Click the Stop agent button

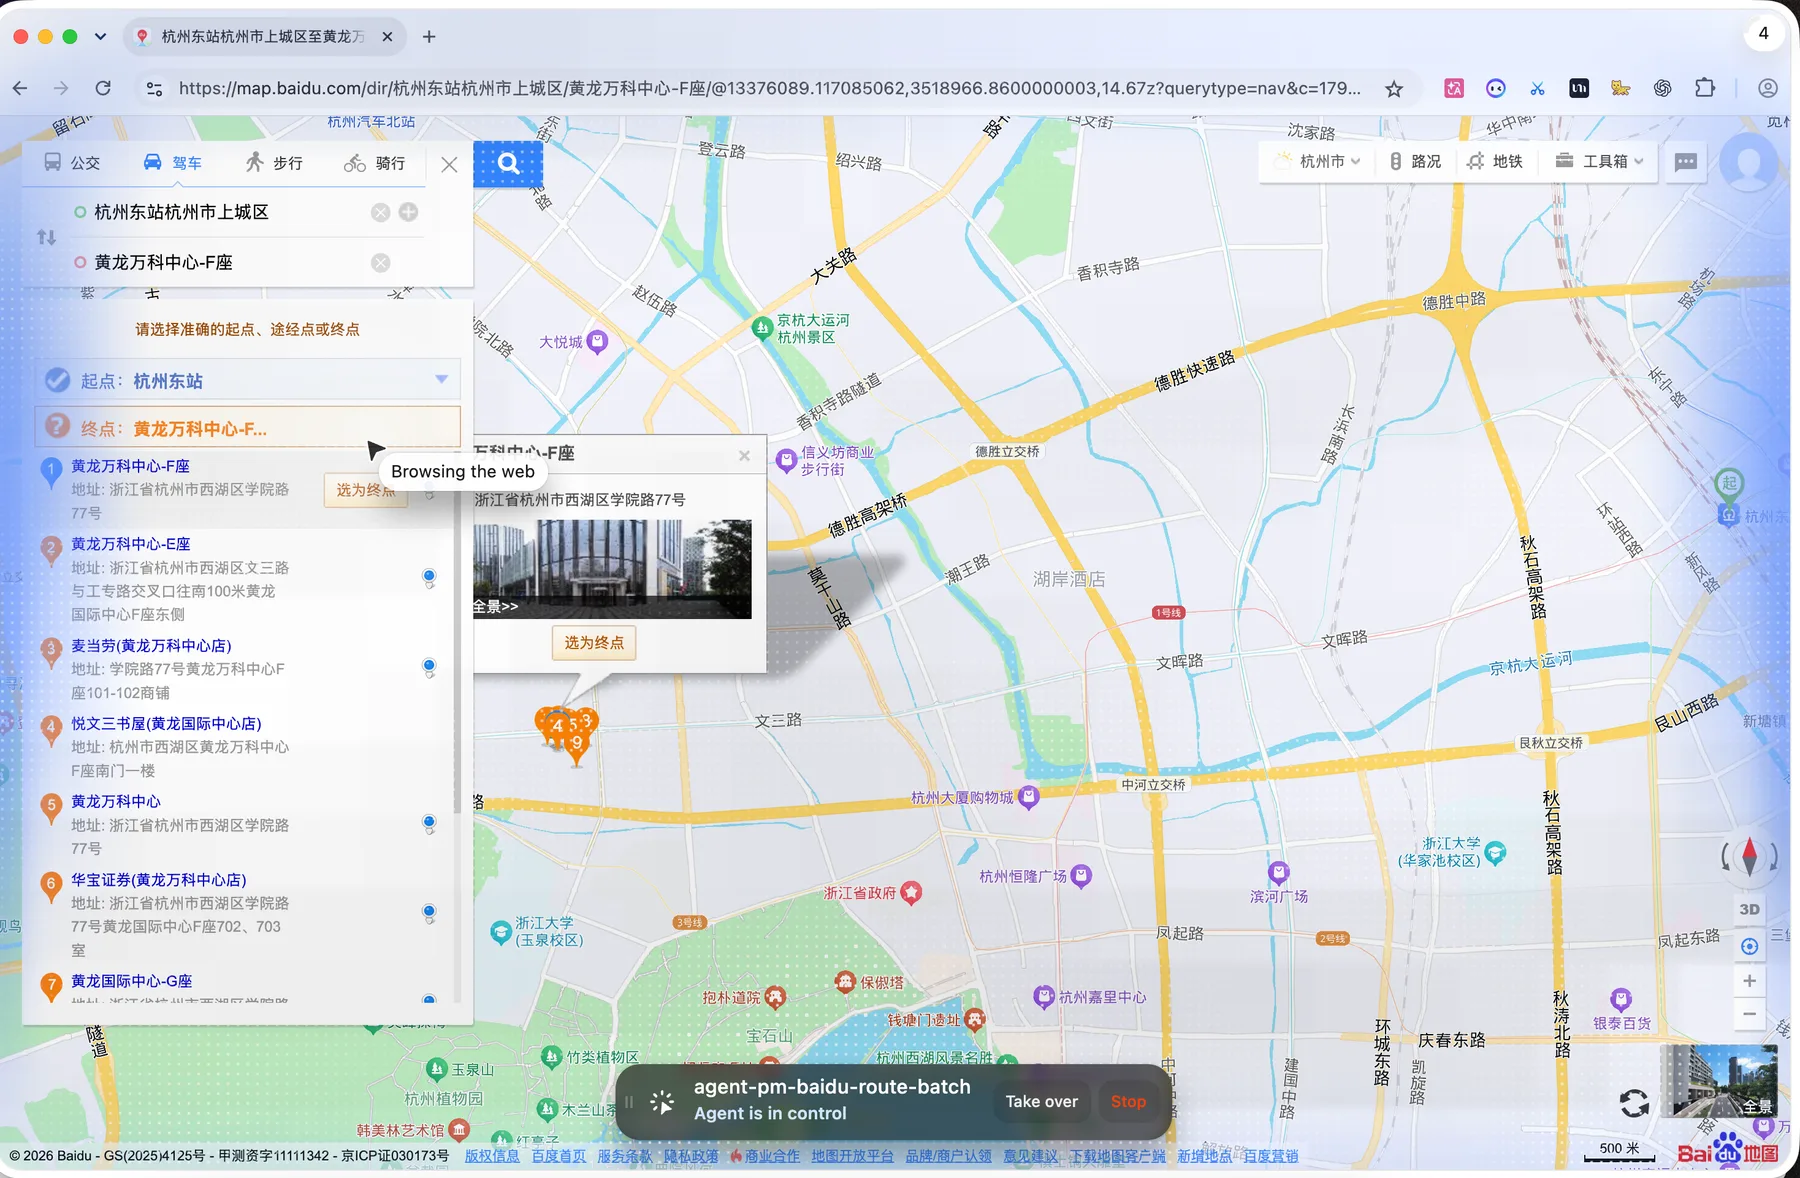(1128, 1101)
